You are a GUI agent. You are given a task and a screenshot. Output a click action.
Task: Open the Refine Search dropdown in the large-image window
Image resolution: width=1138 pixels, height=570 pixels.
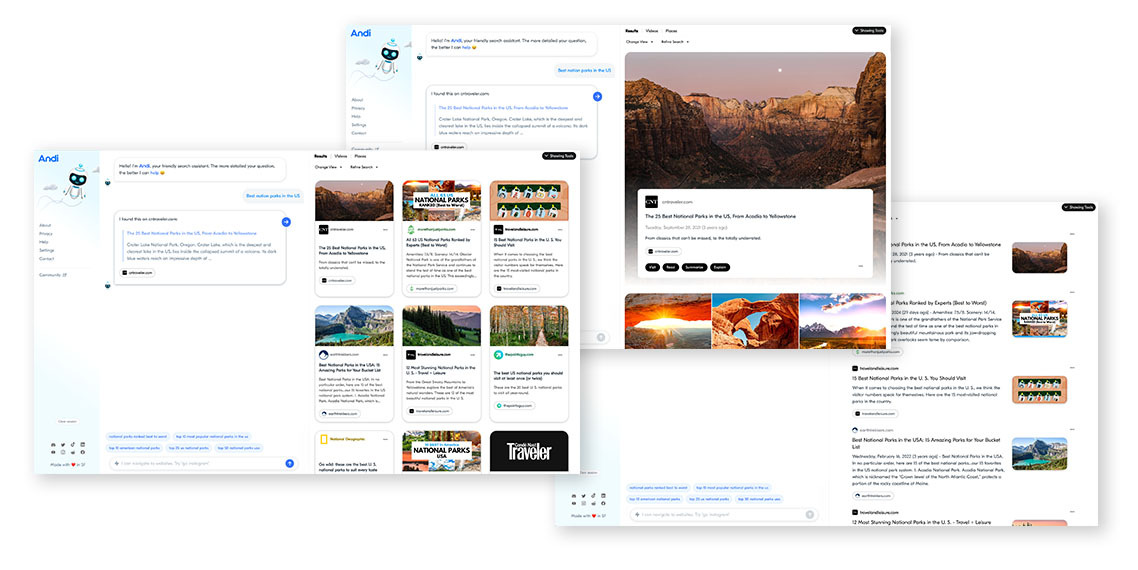(675, 42)
